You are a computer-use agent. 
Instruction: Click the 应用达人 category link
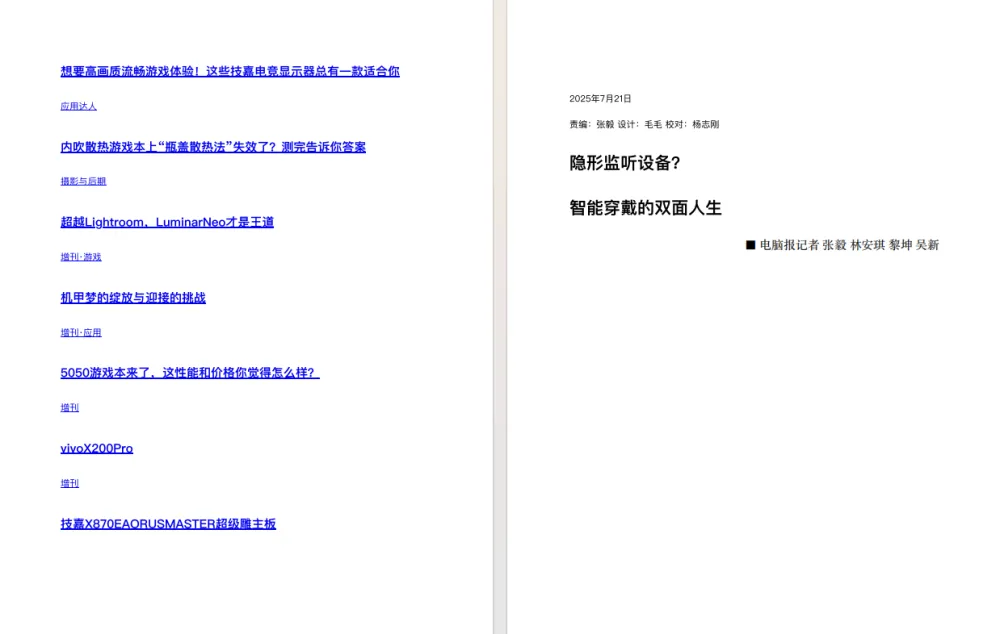(78, 106)
